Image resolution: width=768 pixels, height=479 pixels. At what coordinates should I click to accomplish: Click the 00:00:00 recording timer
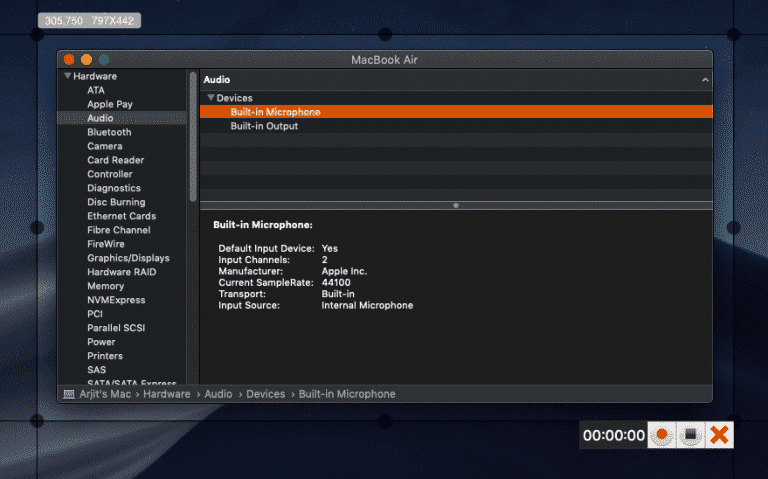(x=614, y=435)
